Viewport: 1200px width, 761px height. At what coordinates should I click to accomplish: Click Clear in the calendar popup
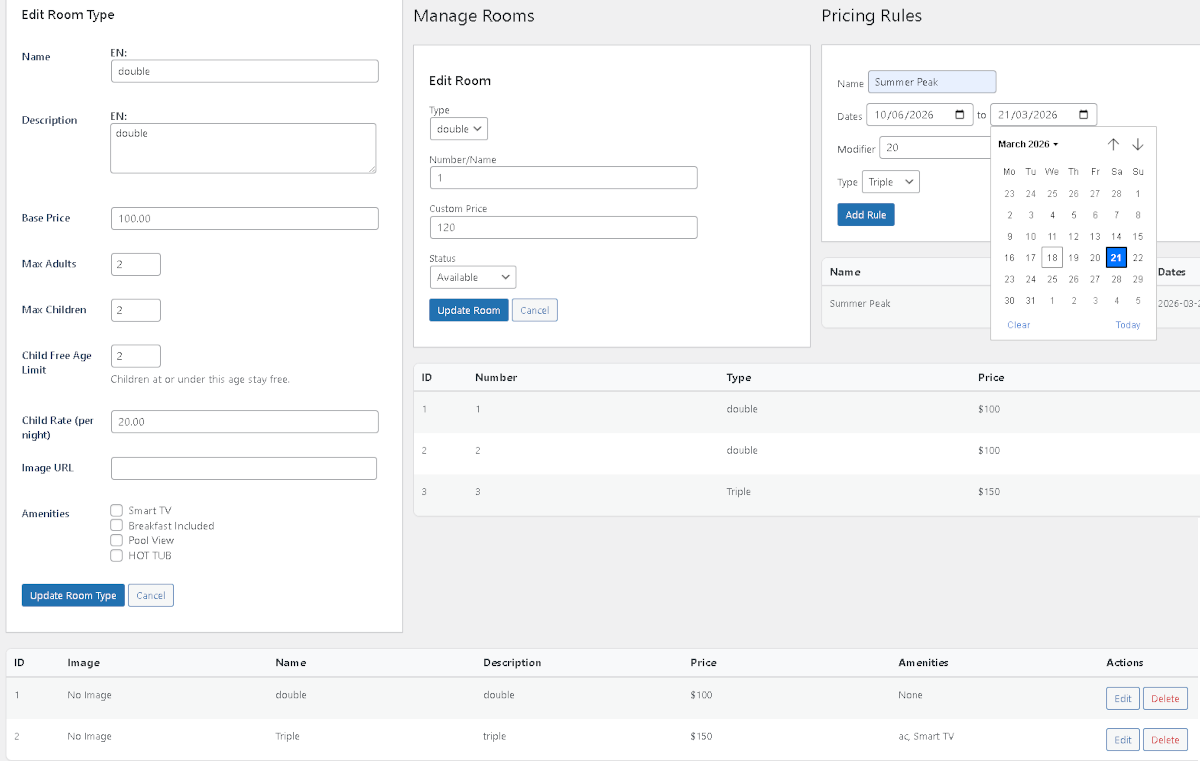click(x=1018, y=324)
